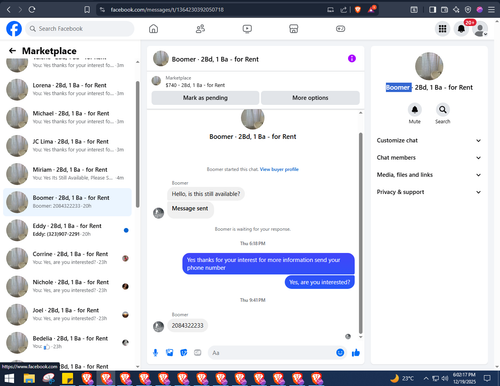500x386 pixels.
Task: Open the Nichole 2Bd, 1 Ba conversation
Action: [67, 286]
